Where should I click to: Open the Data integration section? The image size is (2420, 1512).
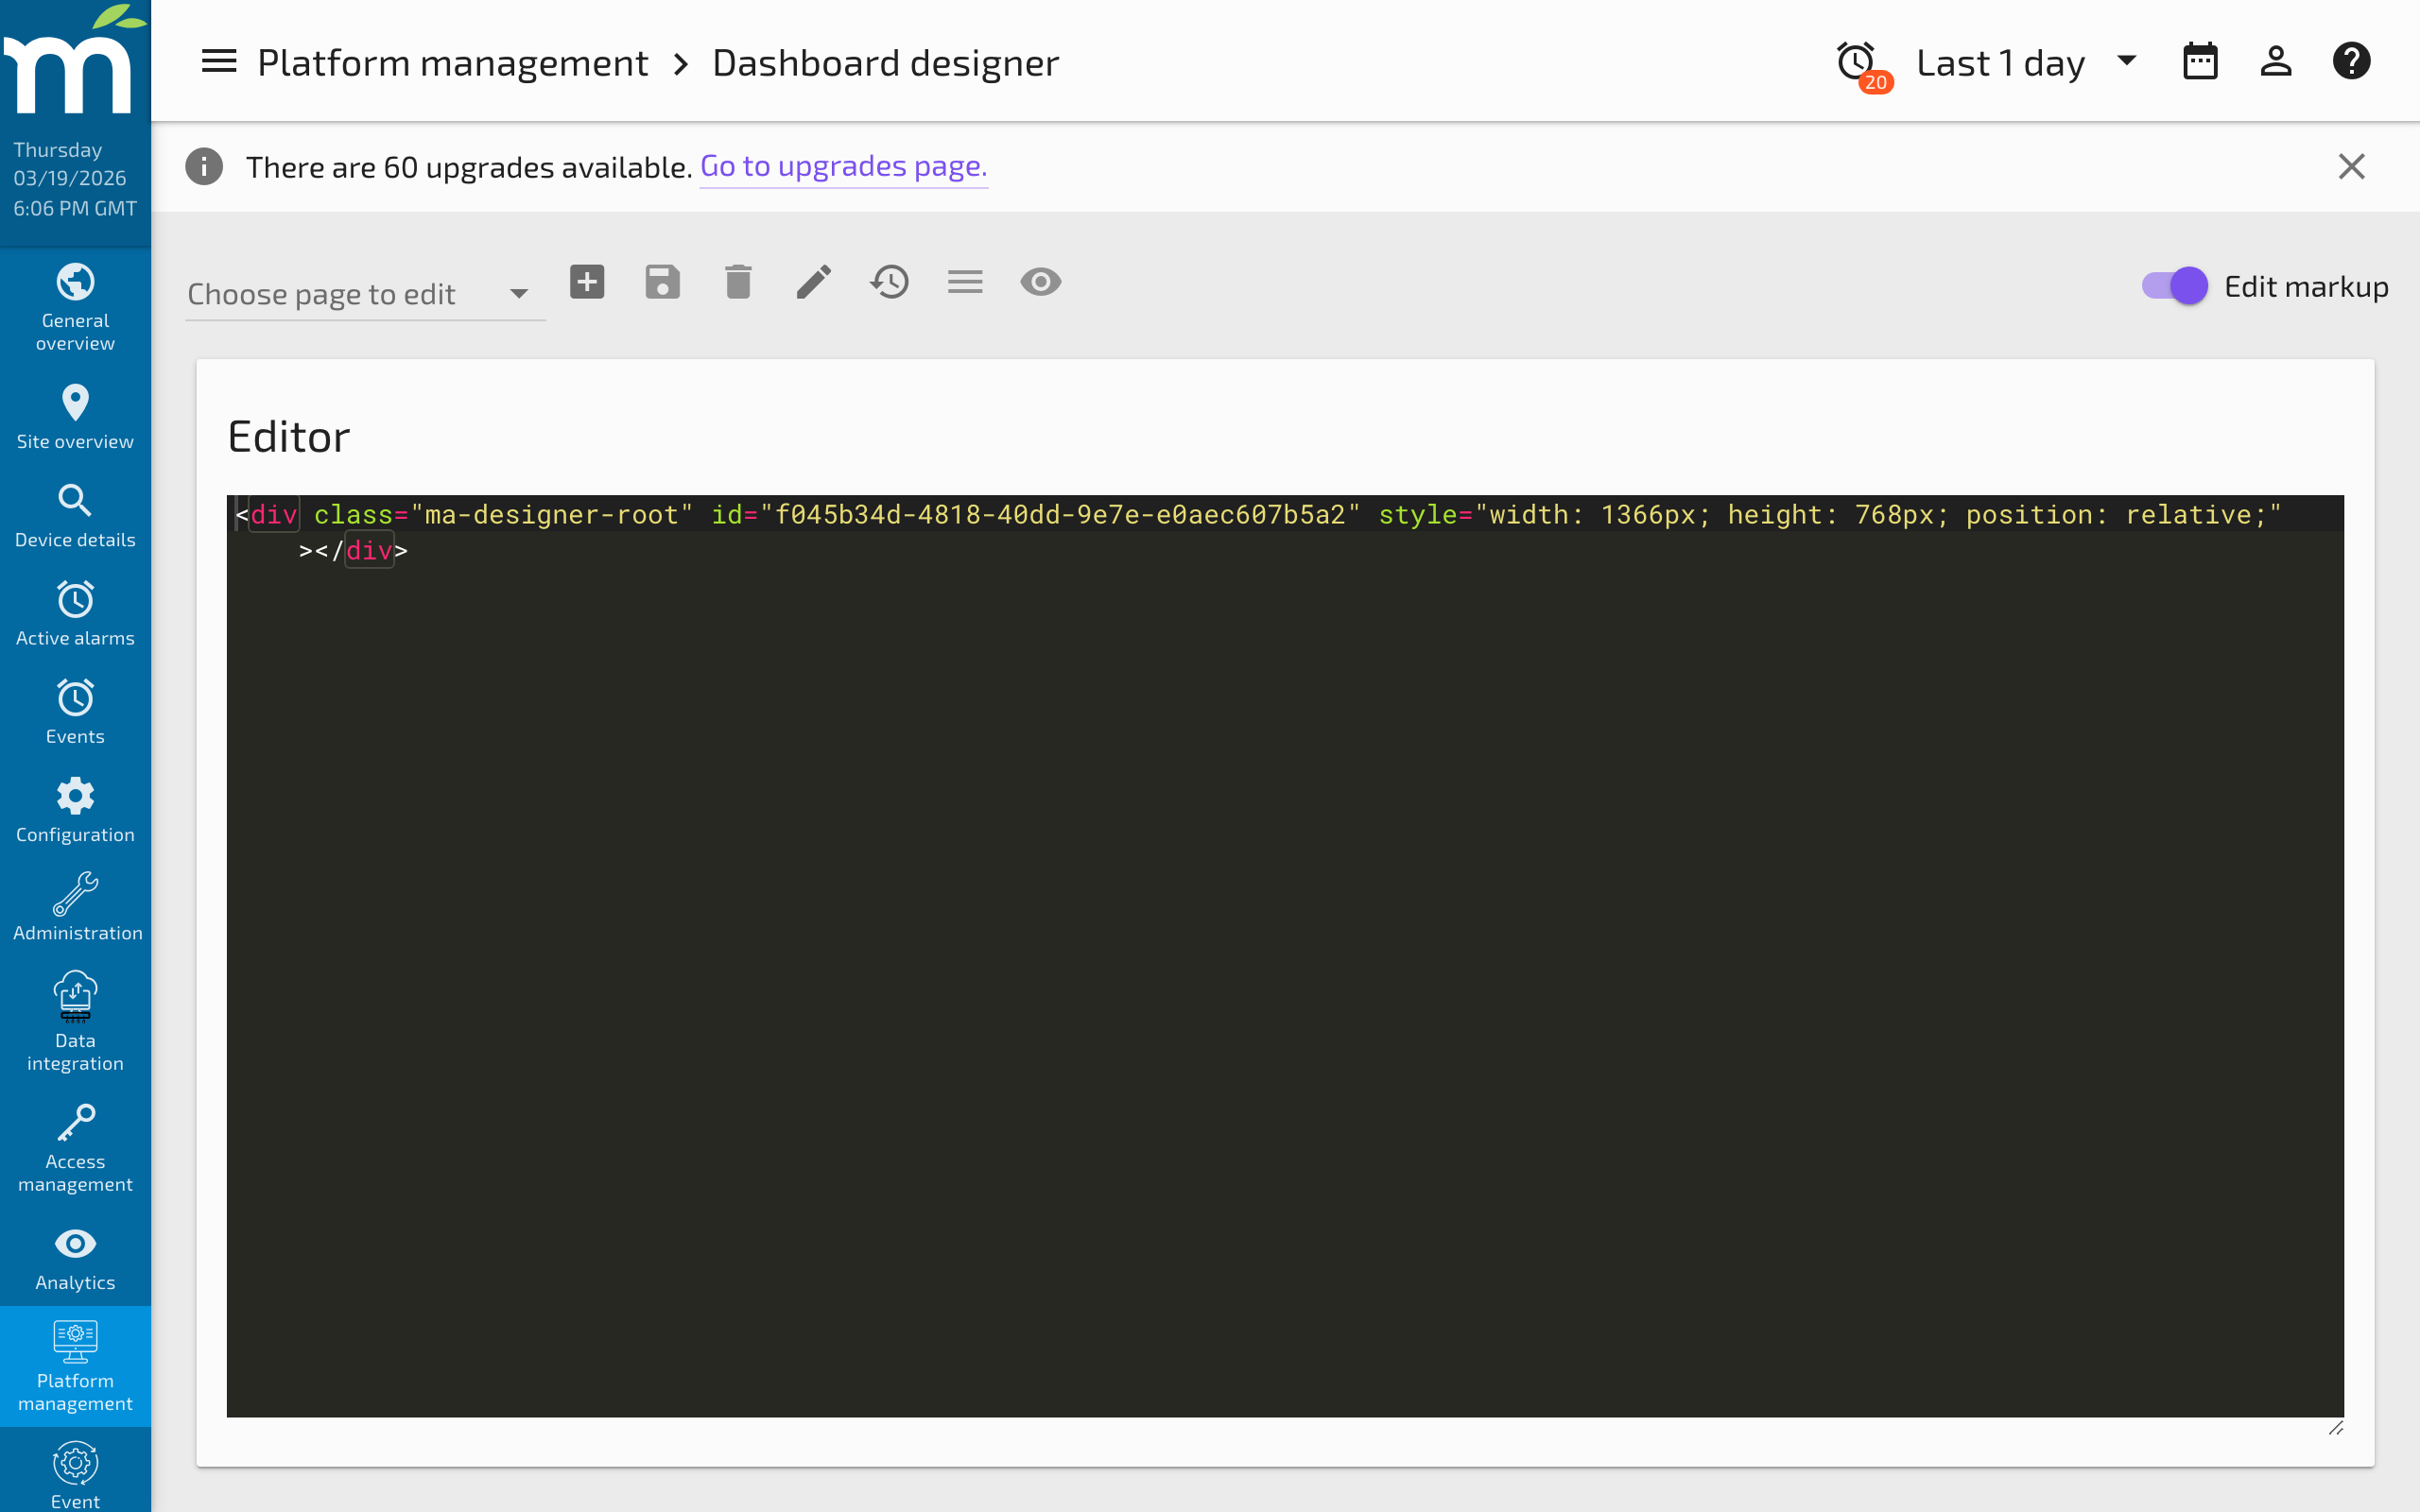coord(75,1020)
